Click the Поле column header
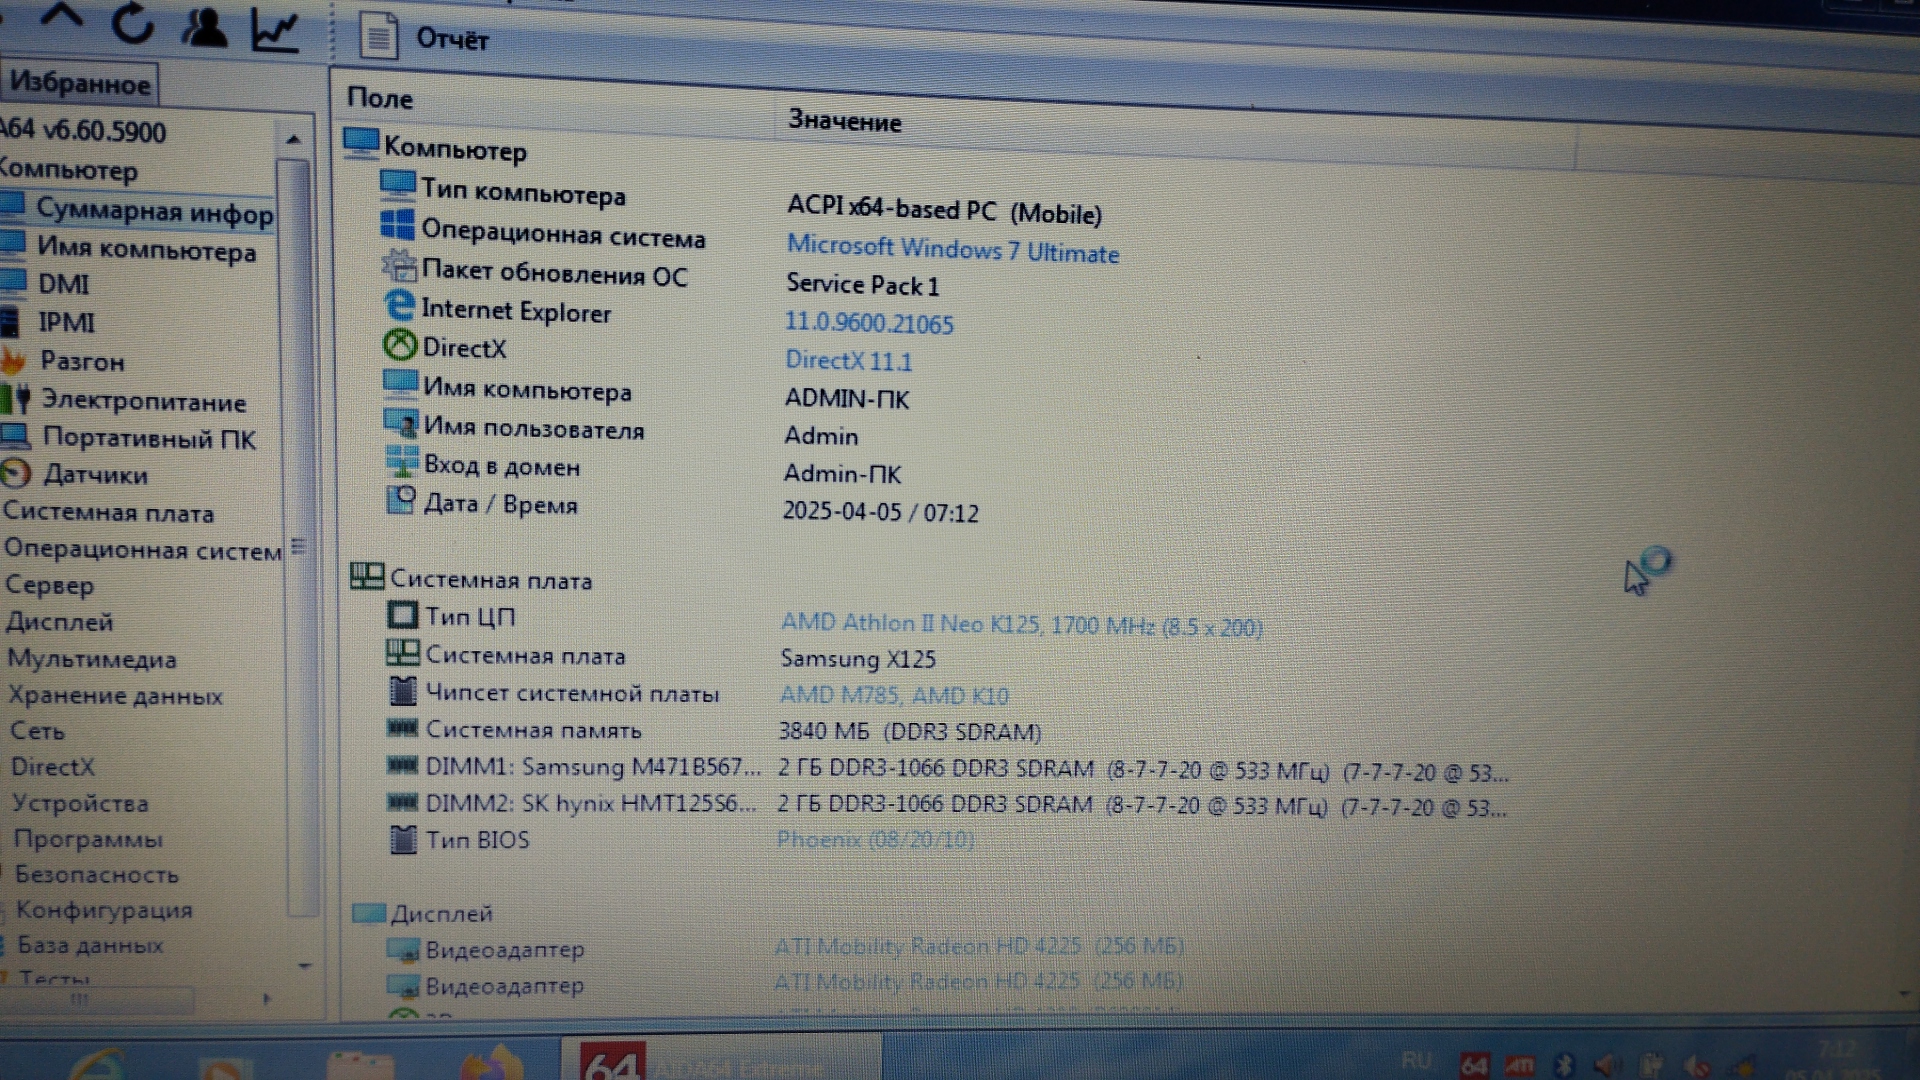 coord(380,98)
